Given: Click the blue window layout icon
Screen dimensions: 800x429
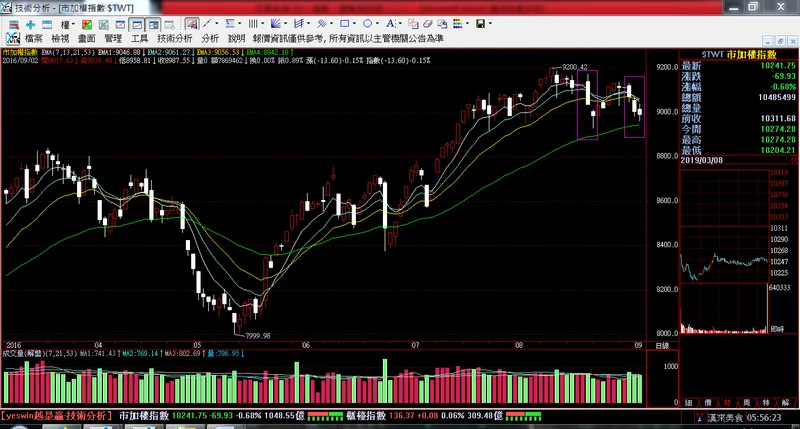Looking at the screenshot, I should (47, 24).
